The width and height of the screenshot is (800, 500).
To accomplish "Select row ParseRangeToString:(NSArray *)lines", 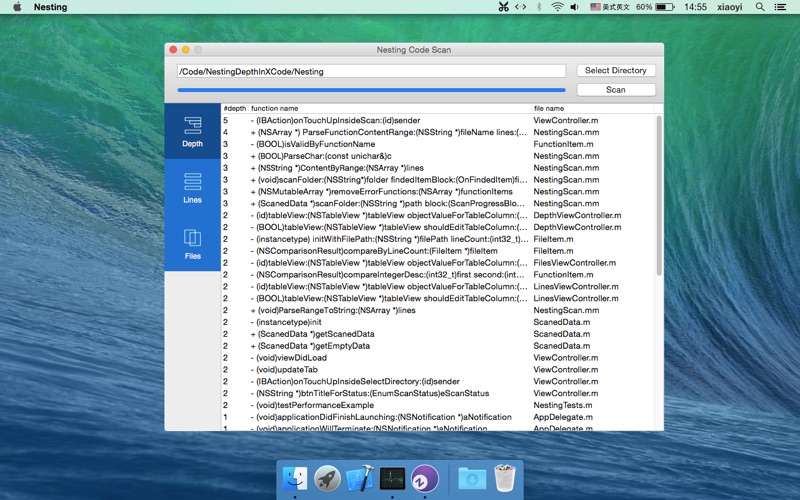I will pos(438,310).
